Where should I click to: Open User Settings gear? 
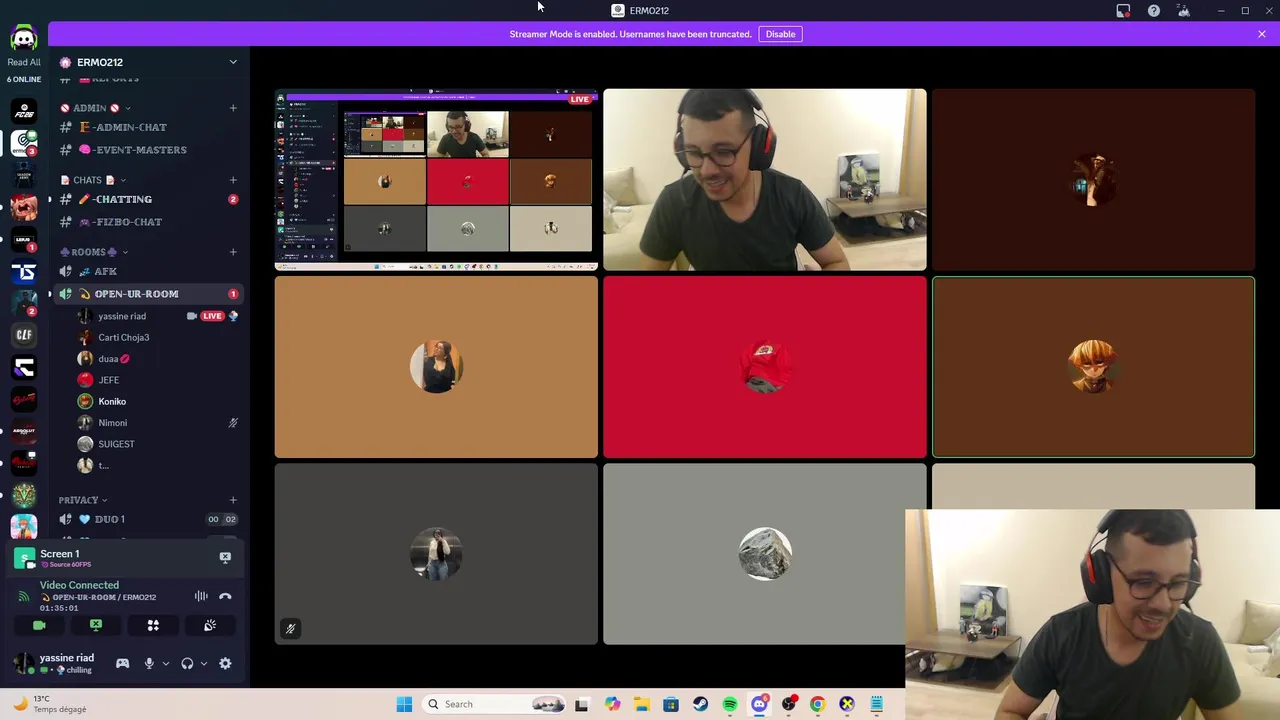(x=225, y=663)
